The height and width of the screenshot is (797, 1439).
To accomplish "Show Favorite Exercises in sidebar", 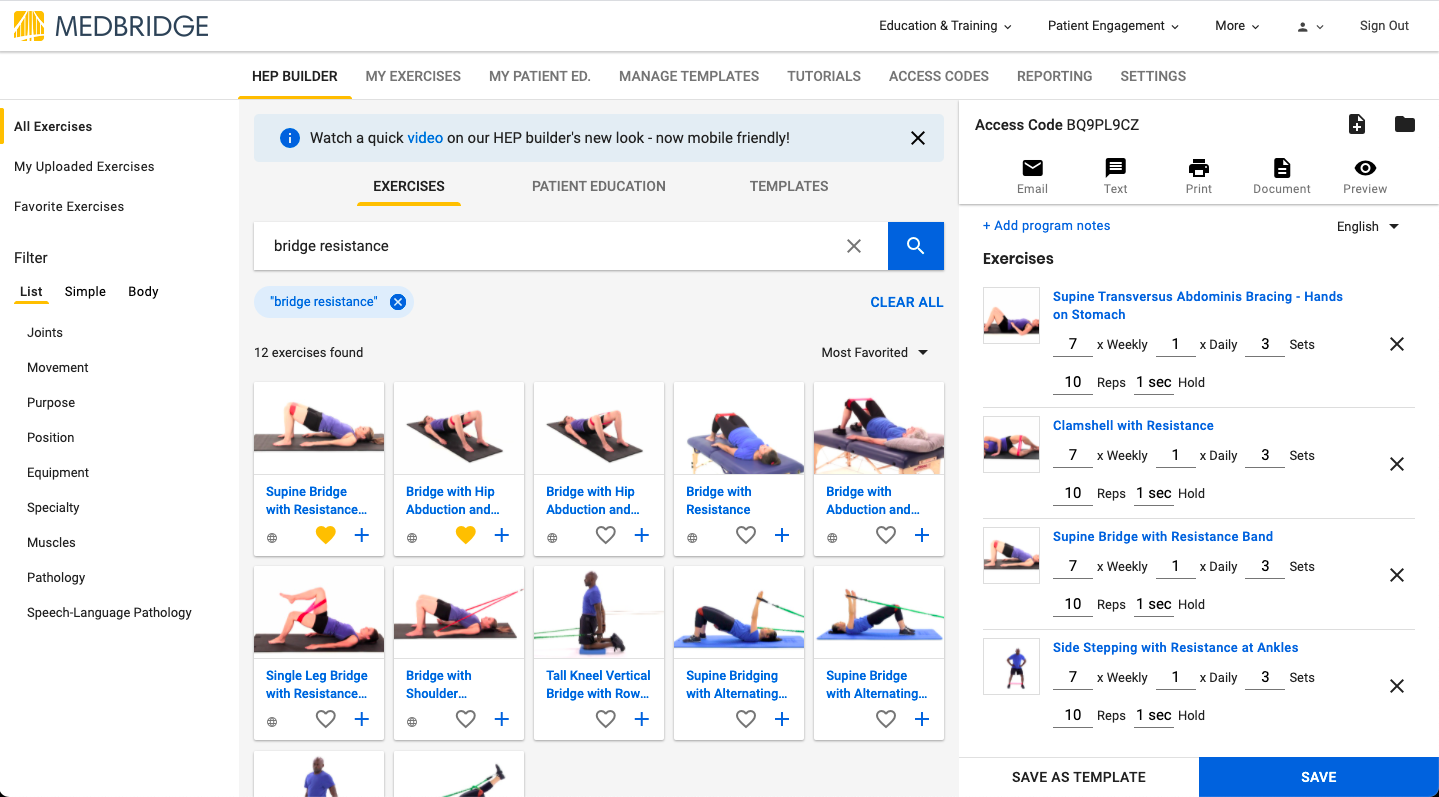I will click(69, 206).
